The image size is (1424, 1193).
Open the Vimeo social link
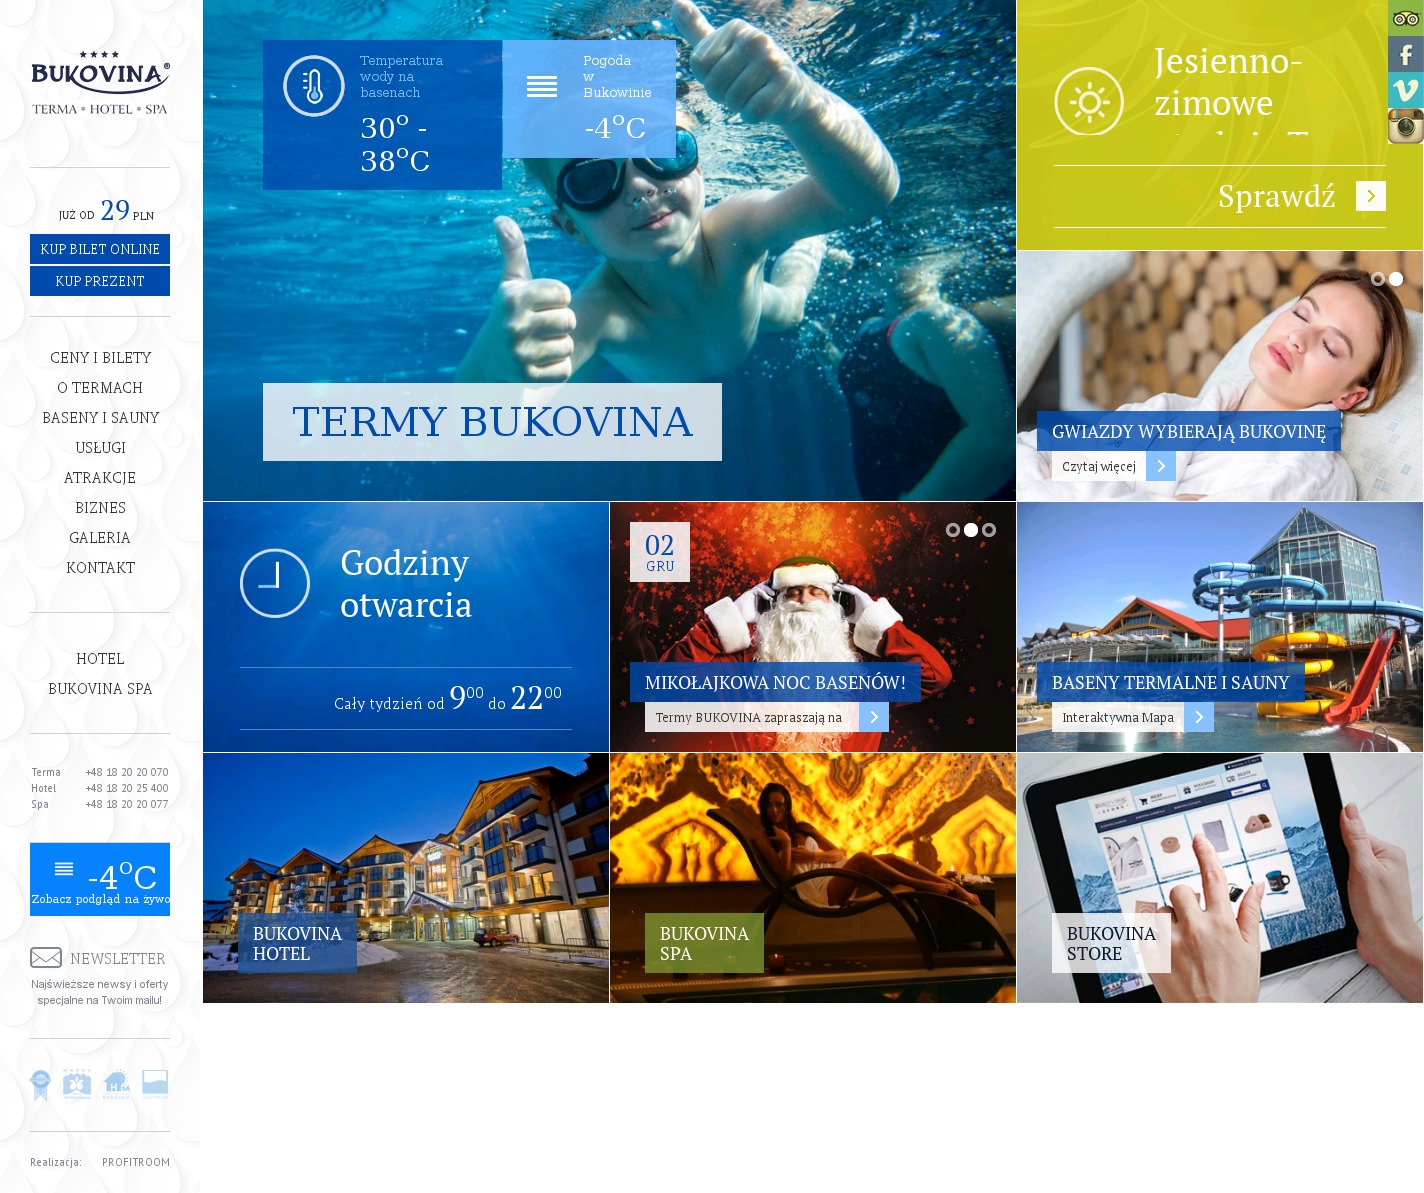point(1405,90)
